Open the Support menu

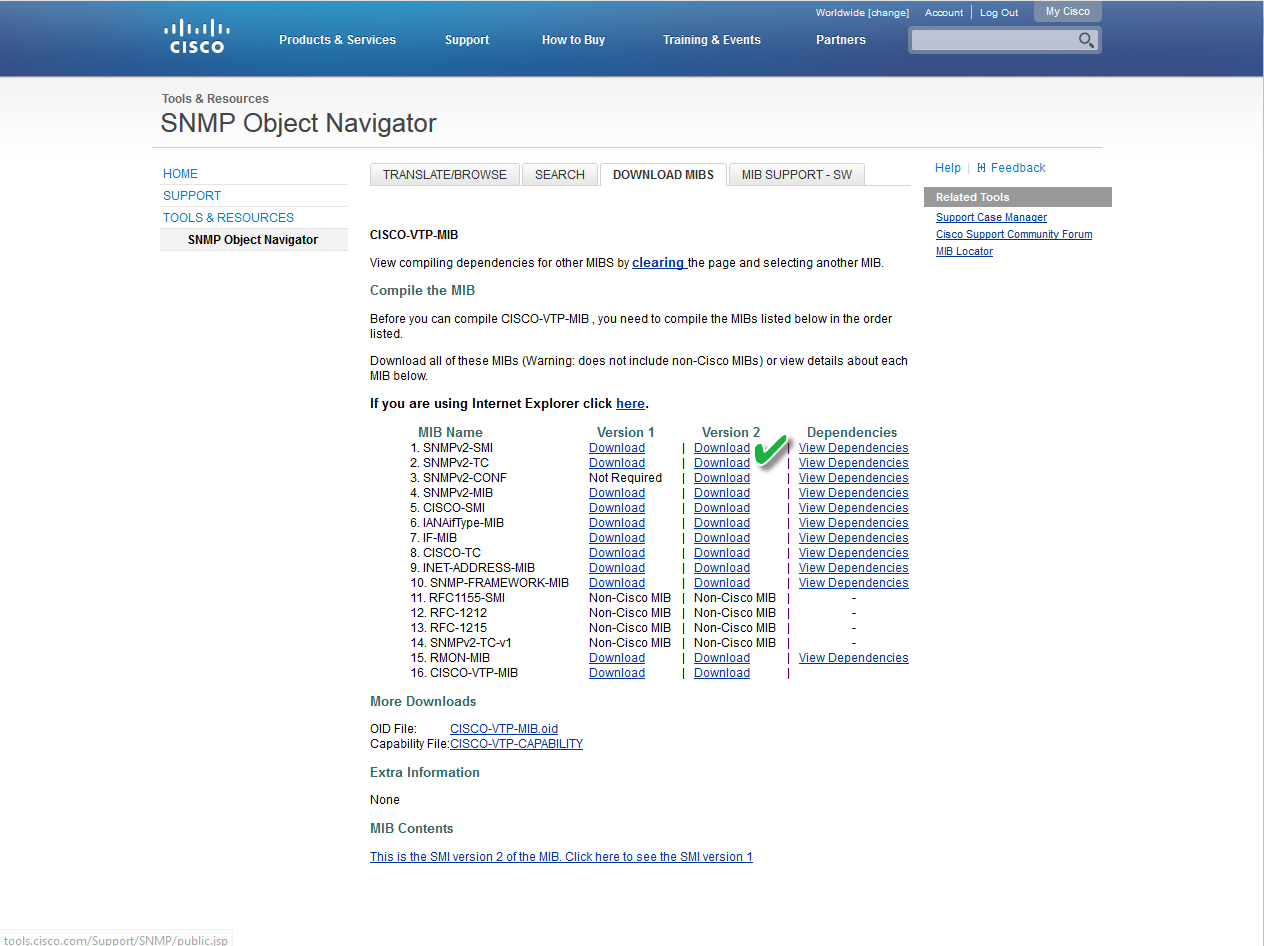[x=467, y=40]
